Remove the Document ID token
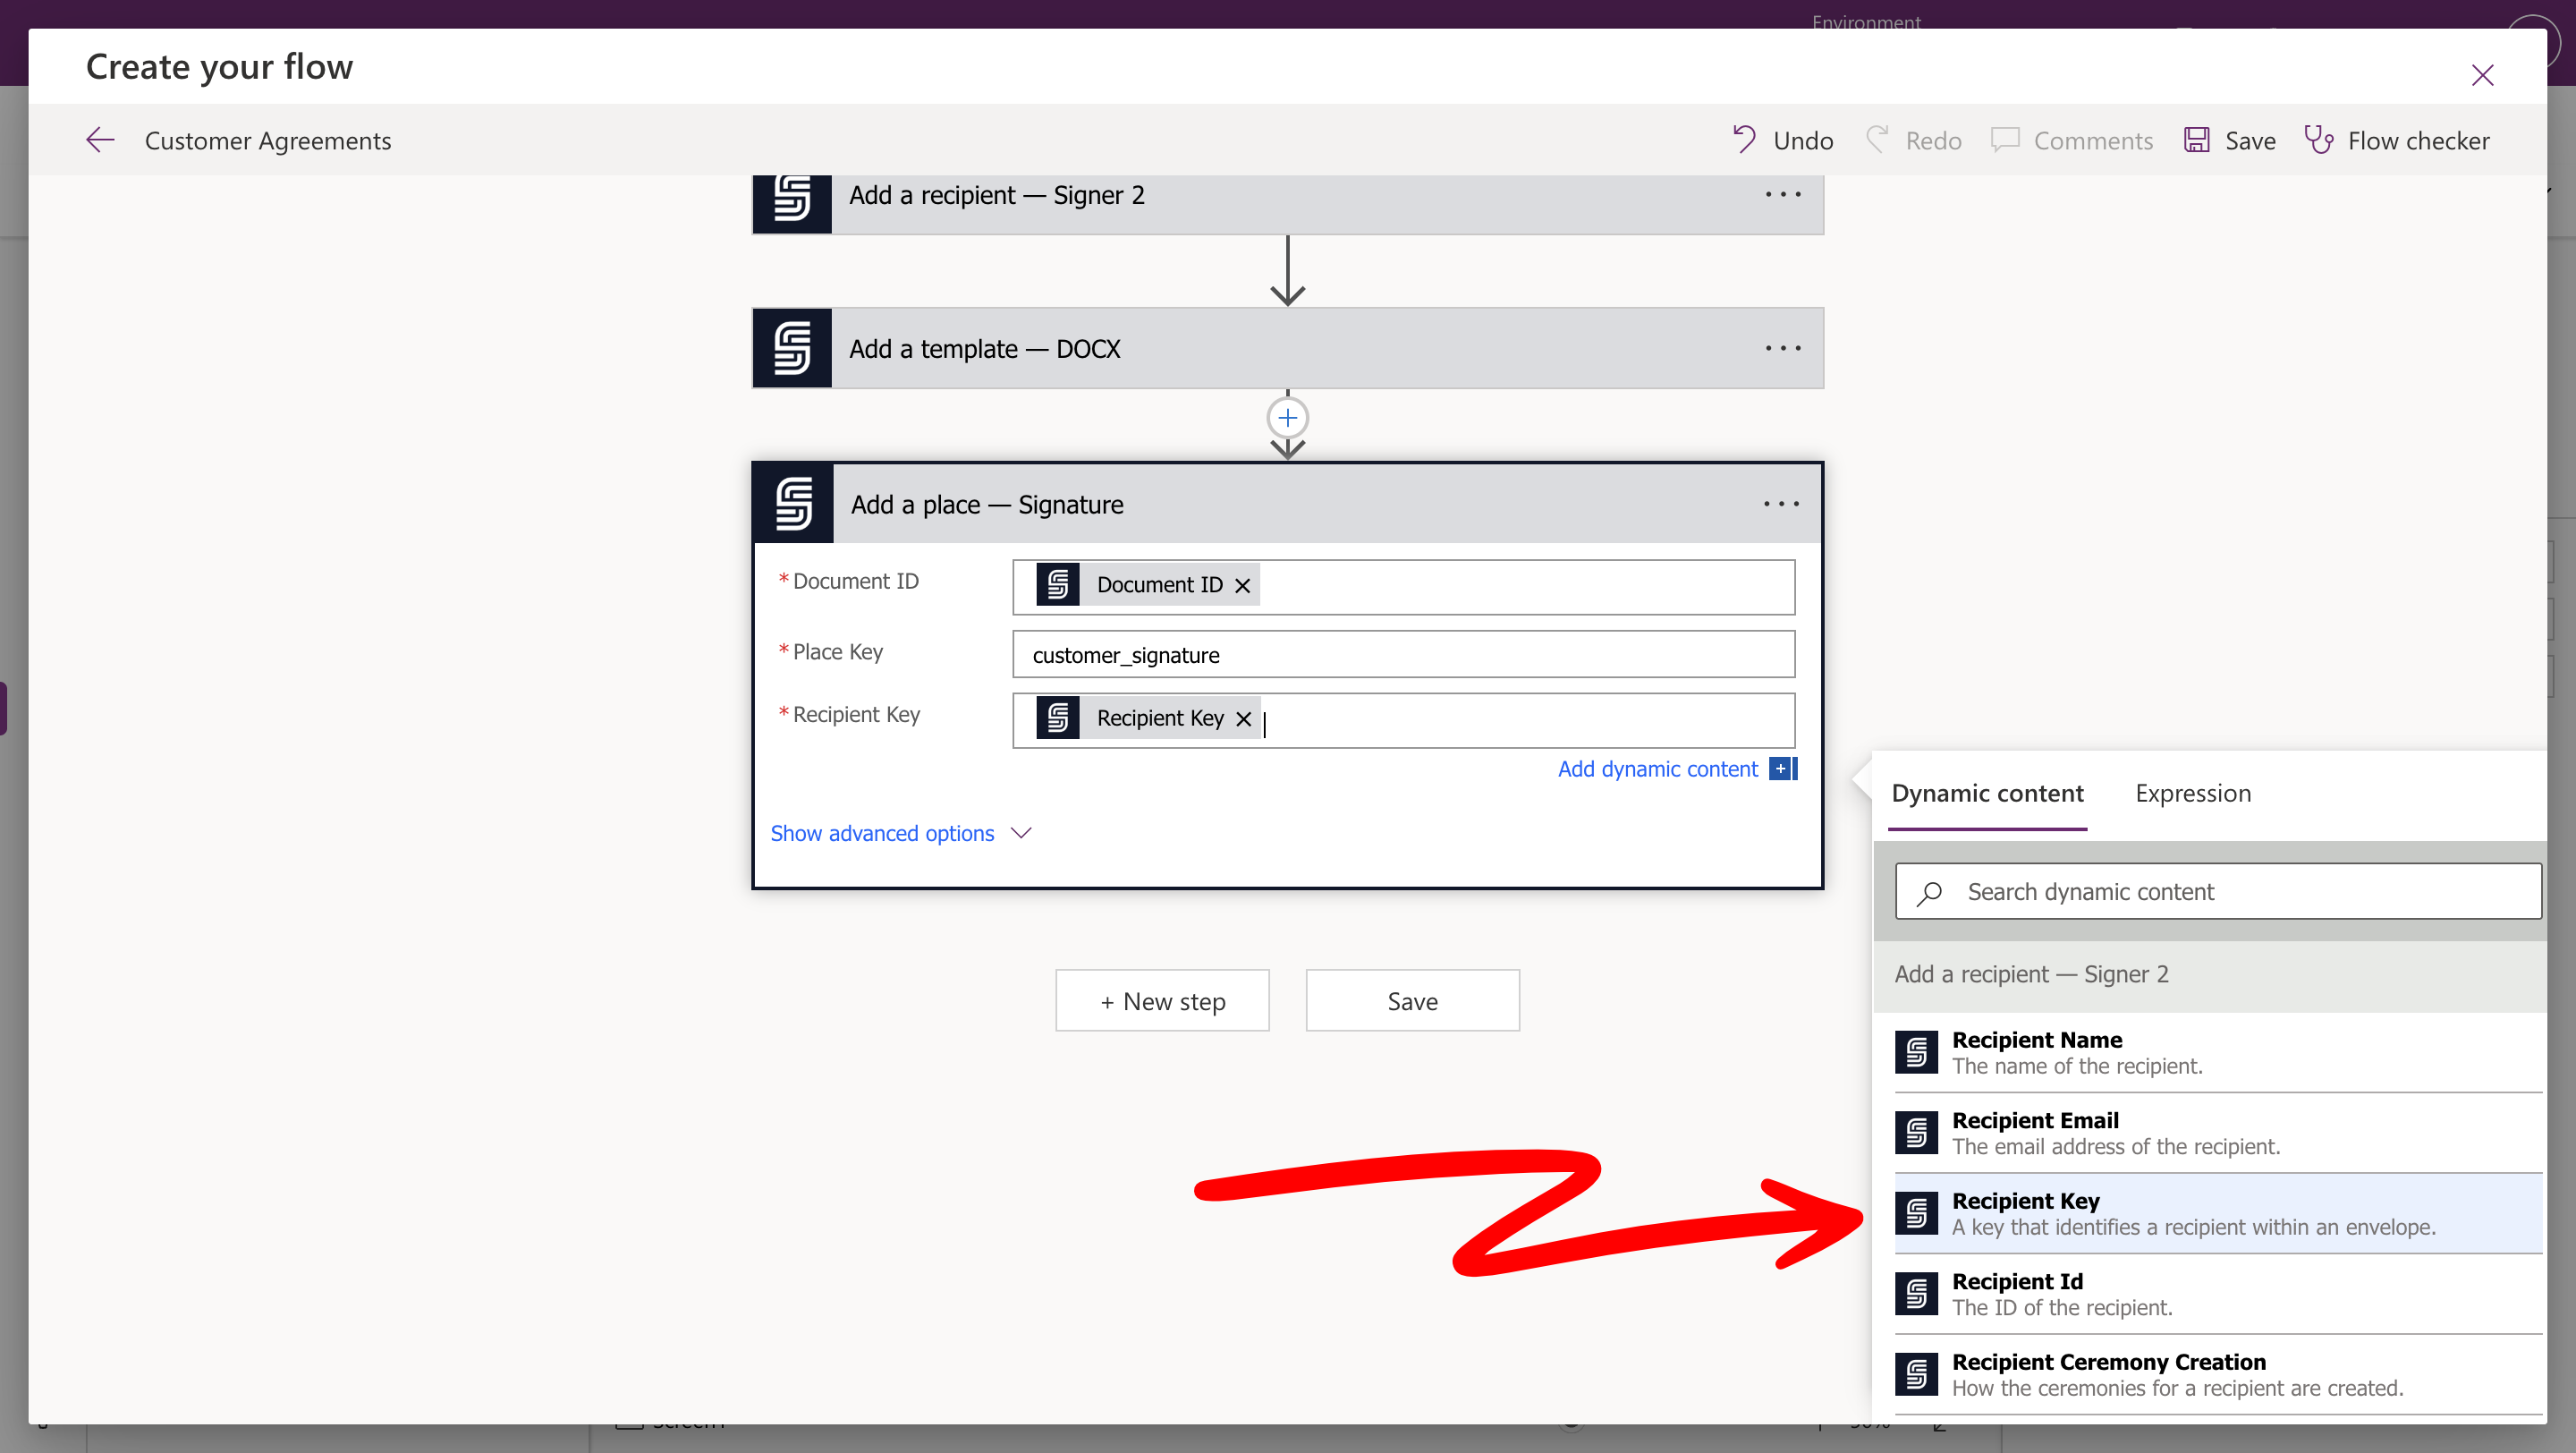2576x1453 pixels. [x=1242, y=586]
